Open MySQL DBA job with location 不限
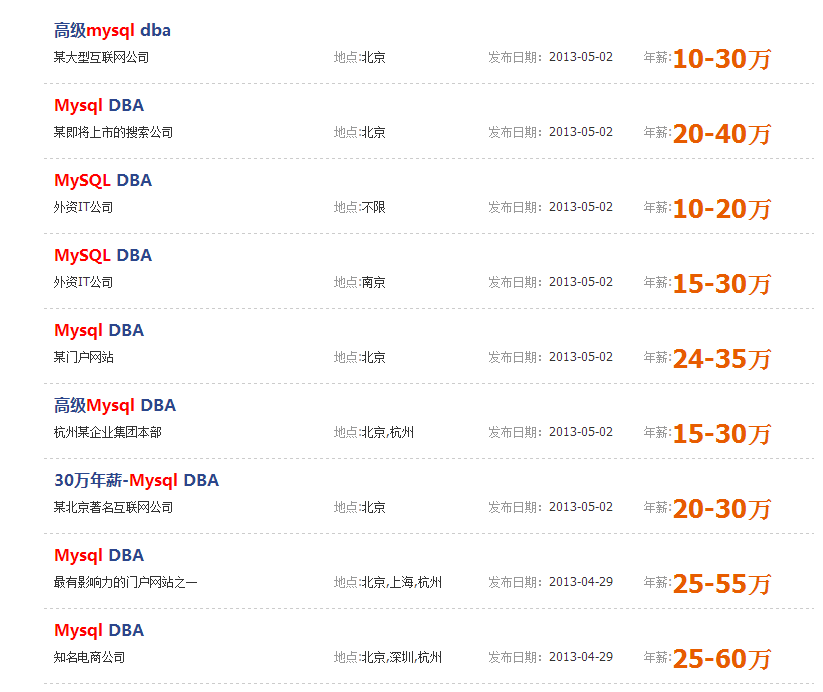This screenshot has height=692, width=823. 103,181
